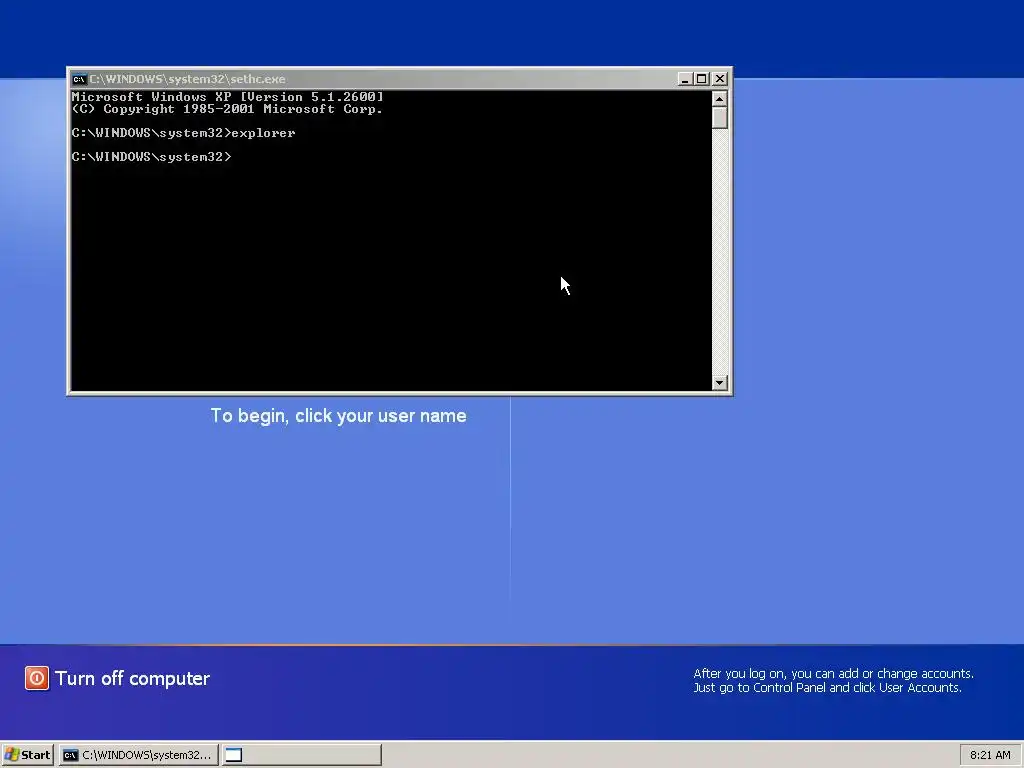Click the red Turn off computer power icon
Screen dimensions: 1024x768
pyautogui.click(x=37, y=678)
